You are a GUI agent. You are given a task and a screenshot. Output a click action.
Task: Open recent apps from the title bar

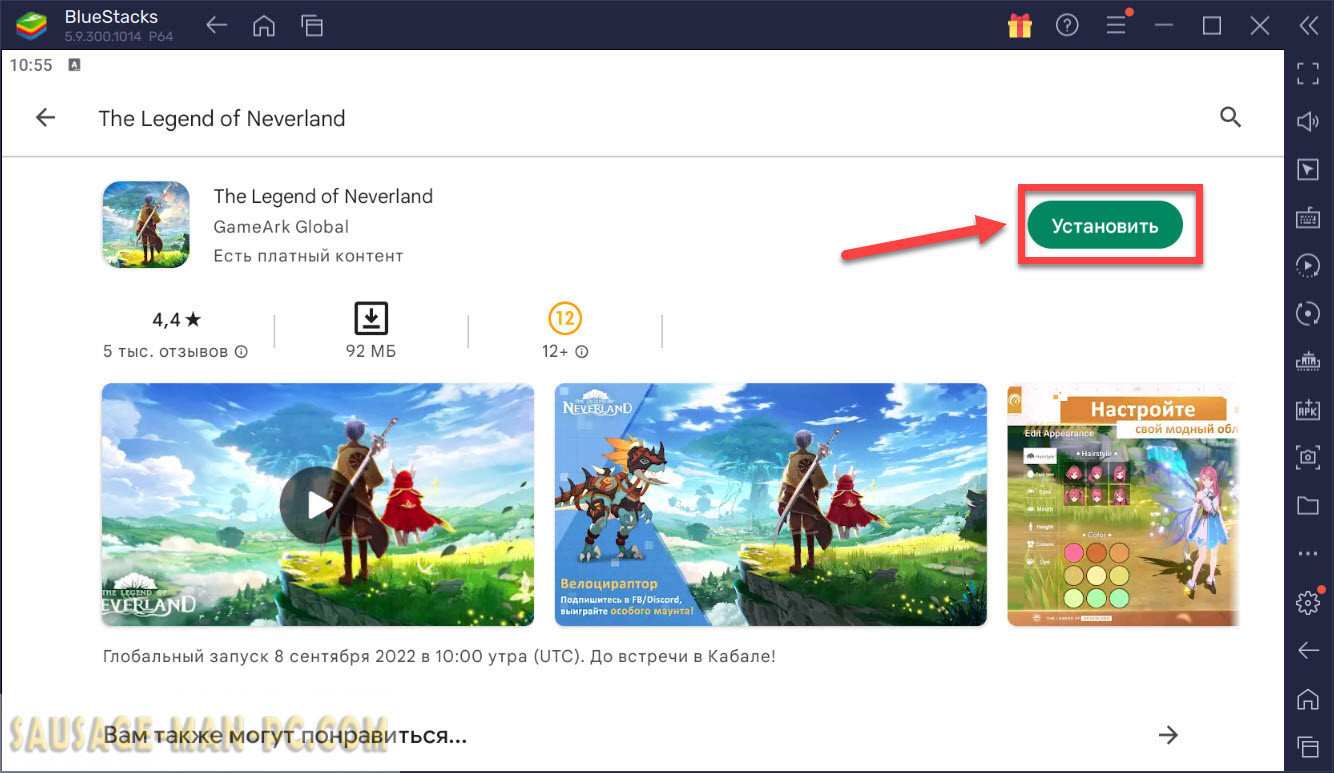[312, 26]
